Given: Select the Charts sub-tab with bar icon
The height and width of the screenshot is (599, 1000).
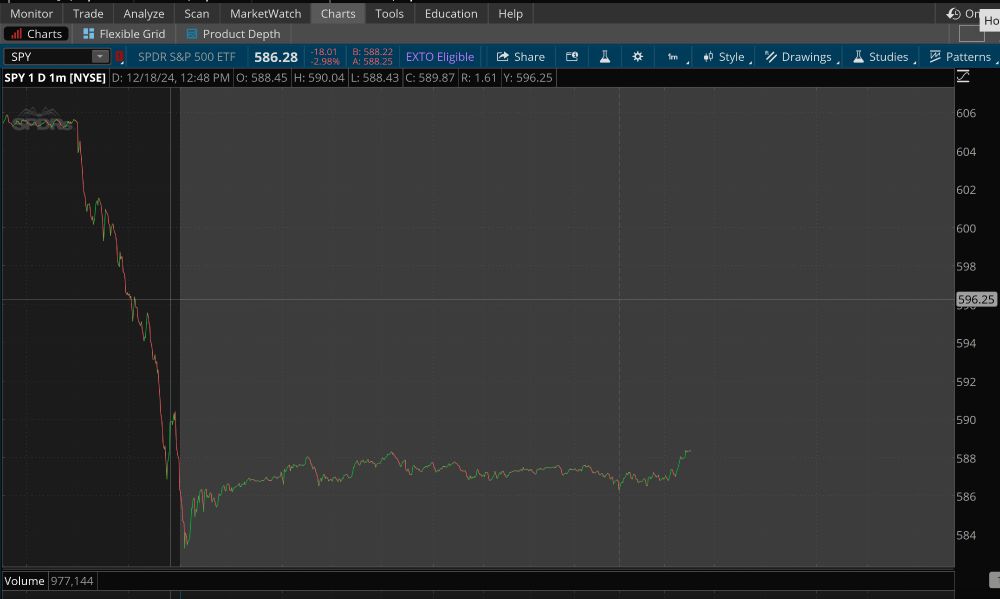Looking at the screenshot, I should click(36, 34).
